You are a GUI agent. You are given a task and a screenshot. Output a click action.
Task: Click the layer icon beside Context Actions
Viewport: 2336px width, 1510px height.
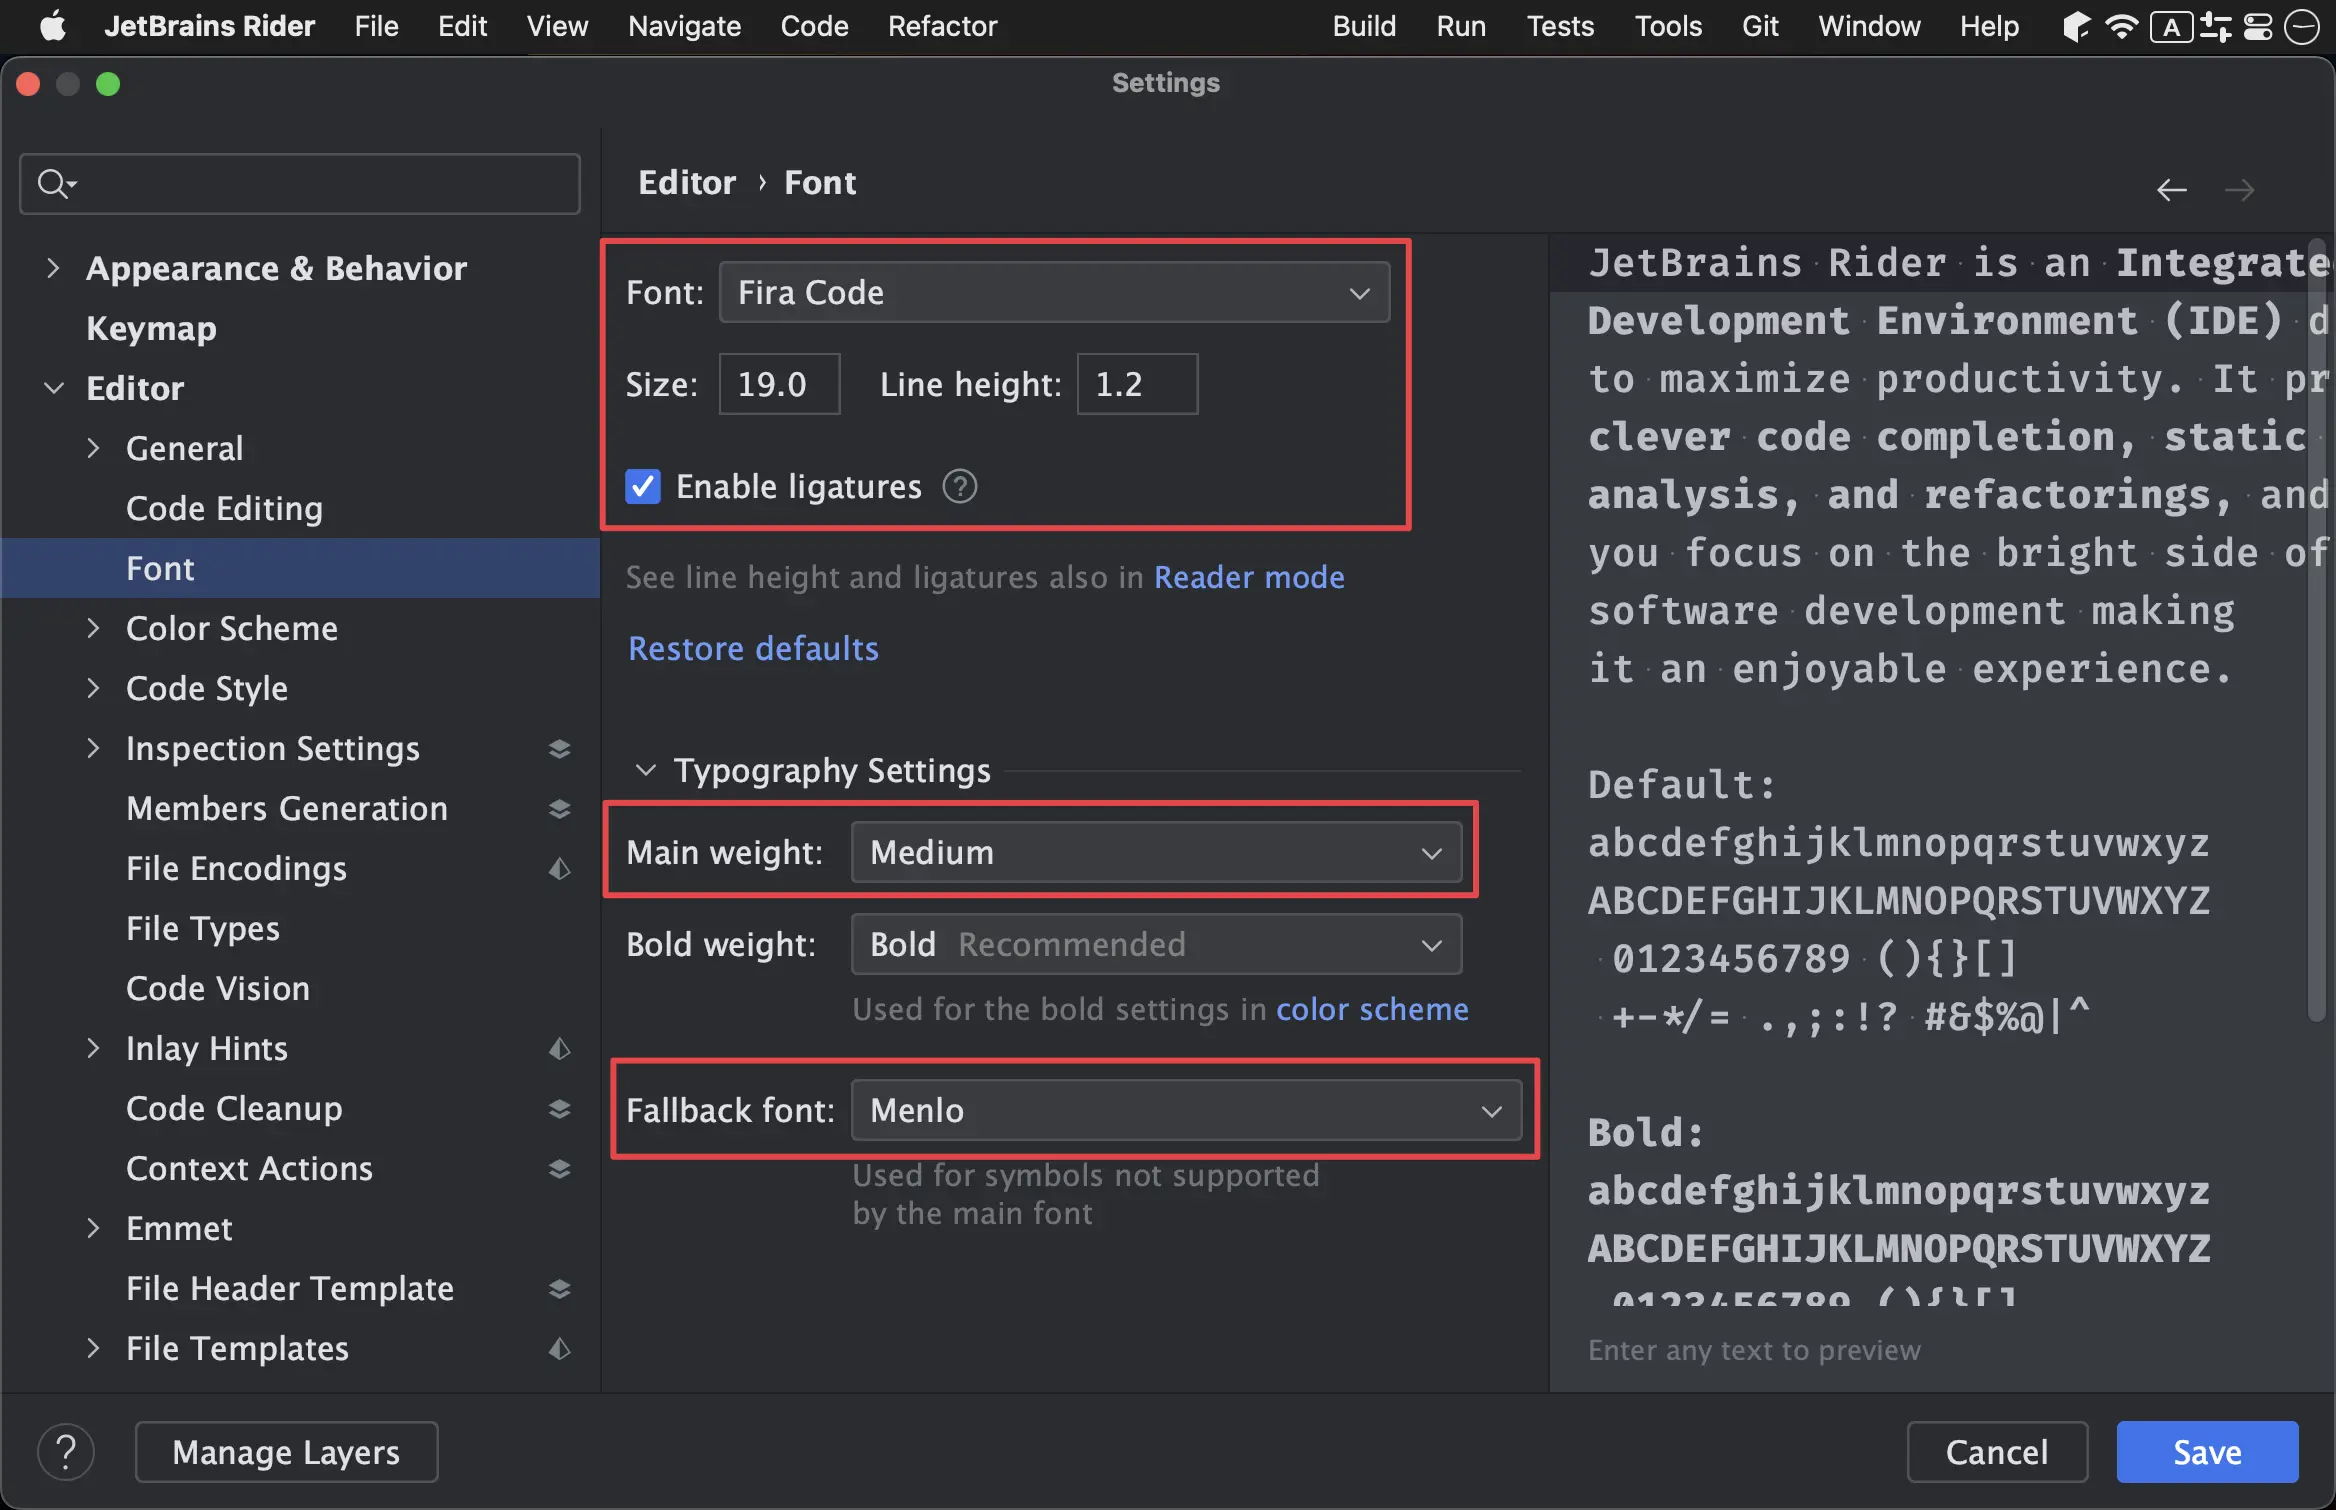[x=560, y=1169]
